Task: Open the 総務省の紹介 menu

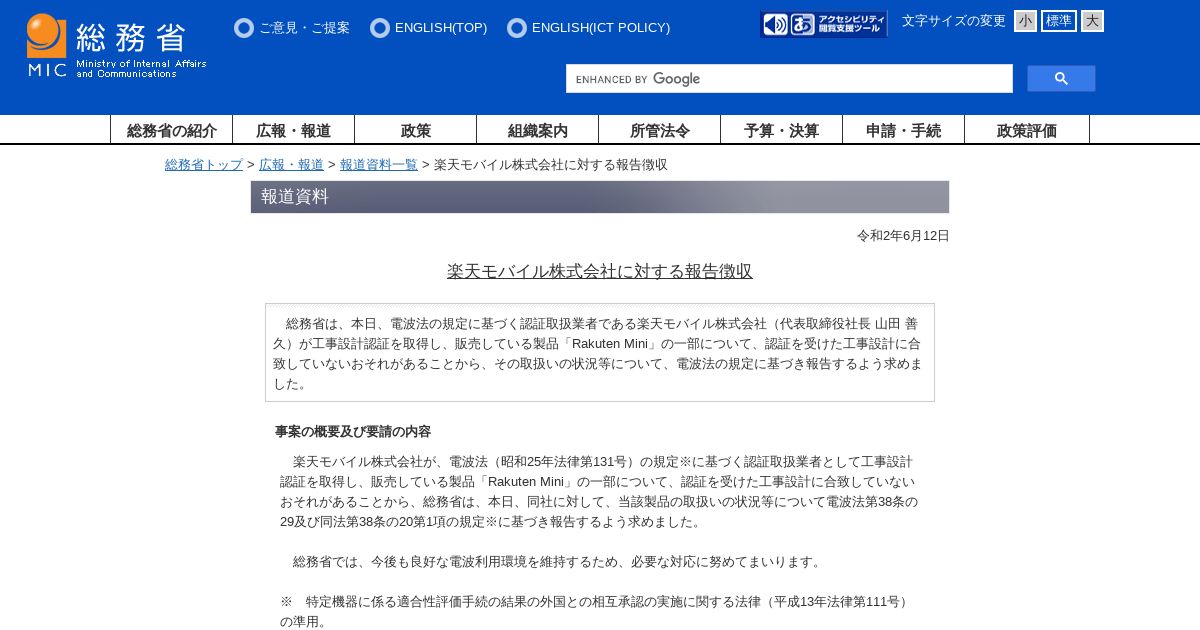Action: (172, 130)
